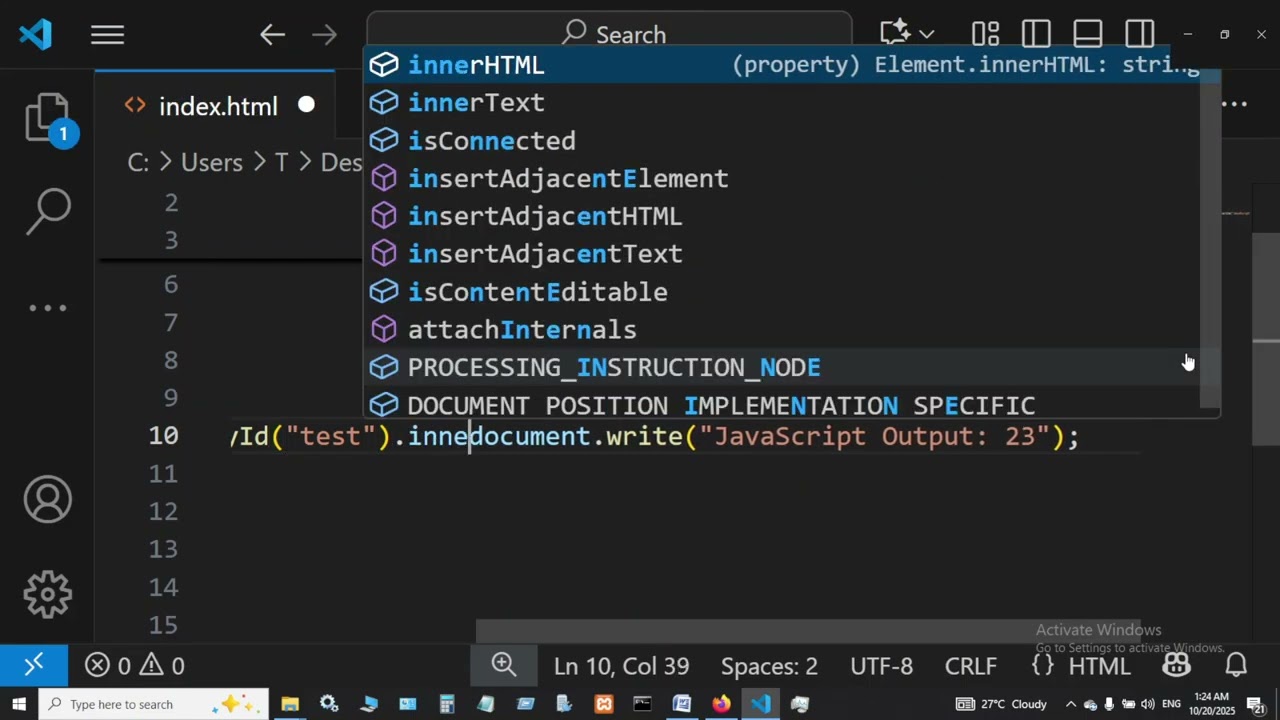Choose insertAdjacentElement suggestion
1280x720 pixels.
[x=782, y=179]
